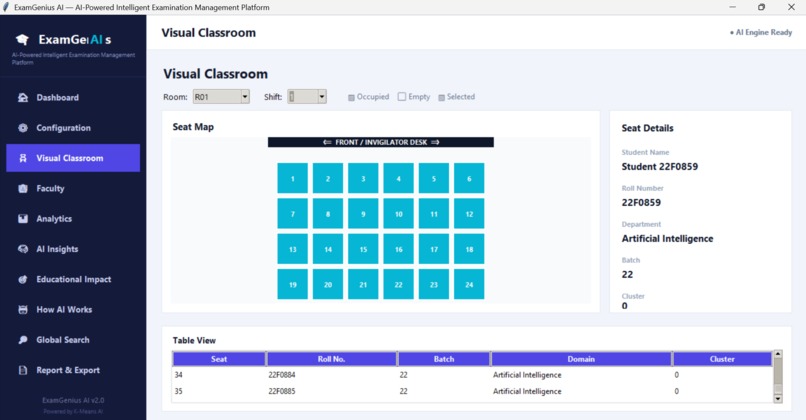Open Report & Export page
Image resolution: width=806 pixels, height=420 pixels.
[x=73, y=370]
